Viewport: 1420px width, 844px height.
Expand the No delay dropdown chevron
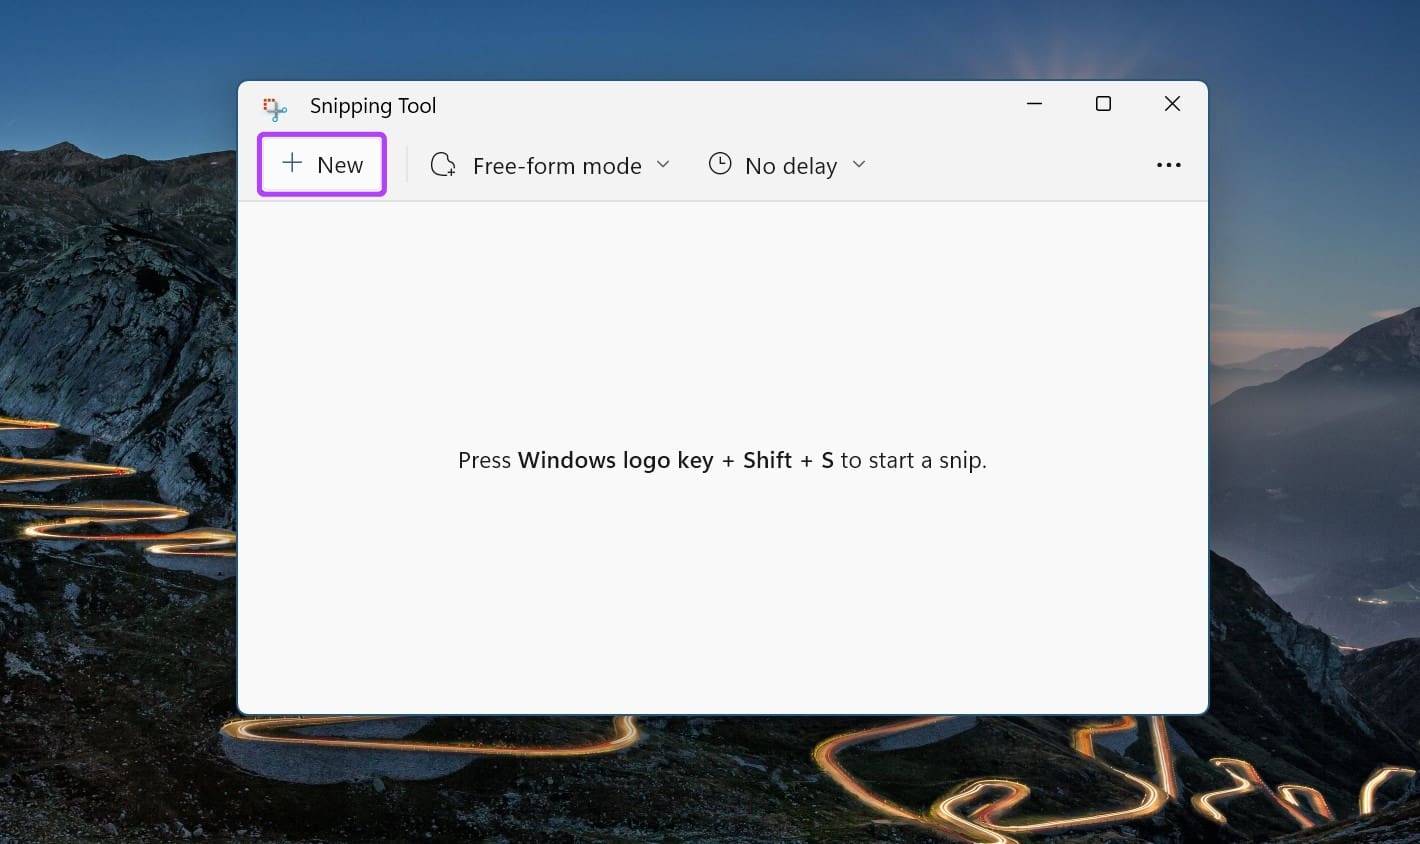click(x=858, y=164)
